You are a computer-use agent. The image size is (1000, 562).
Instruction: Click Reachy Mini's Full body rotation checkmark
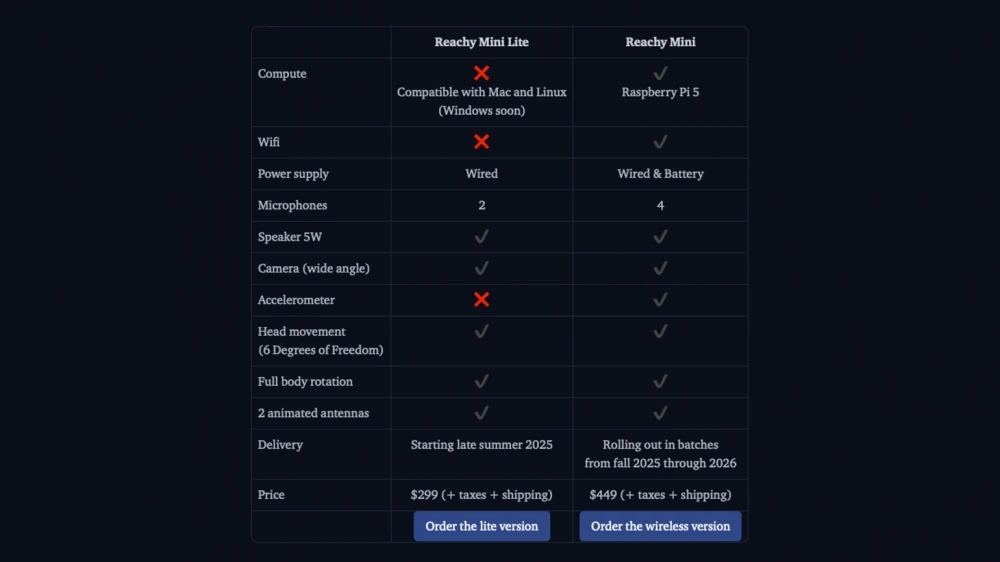point(660,381)
